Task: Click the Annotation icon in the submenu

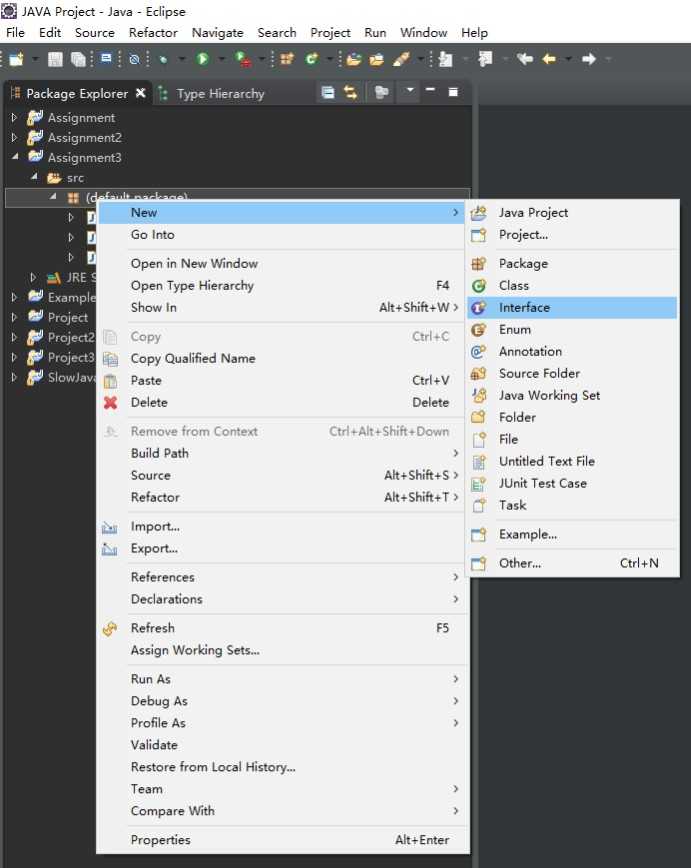Action: point(478,352)
